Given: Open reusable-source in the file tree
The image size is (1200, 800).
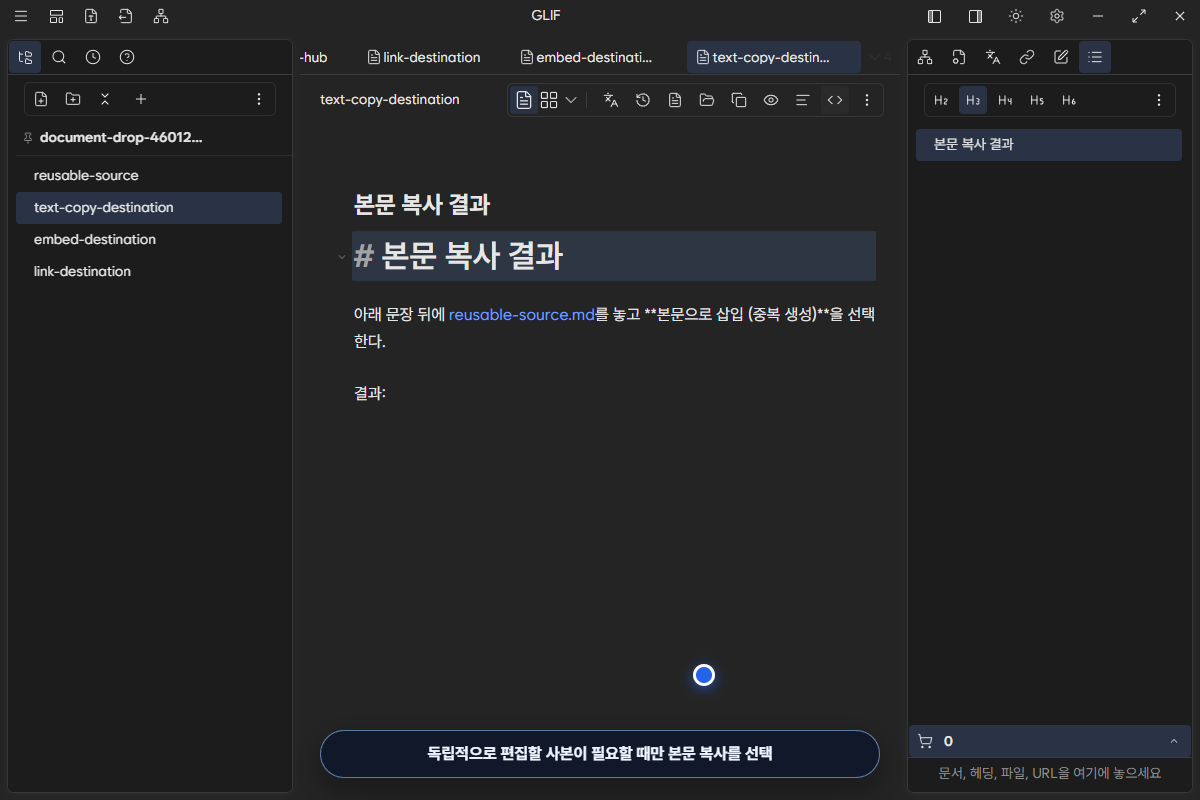Looking at the screenshot, I should (149, 175).
